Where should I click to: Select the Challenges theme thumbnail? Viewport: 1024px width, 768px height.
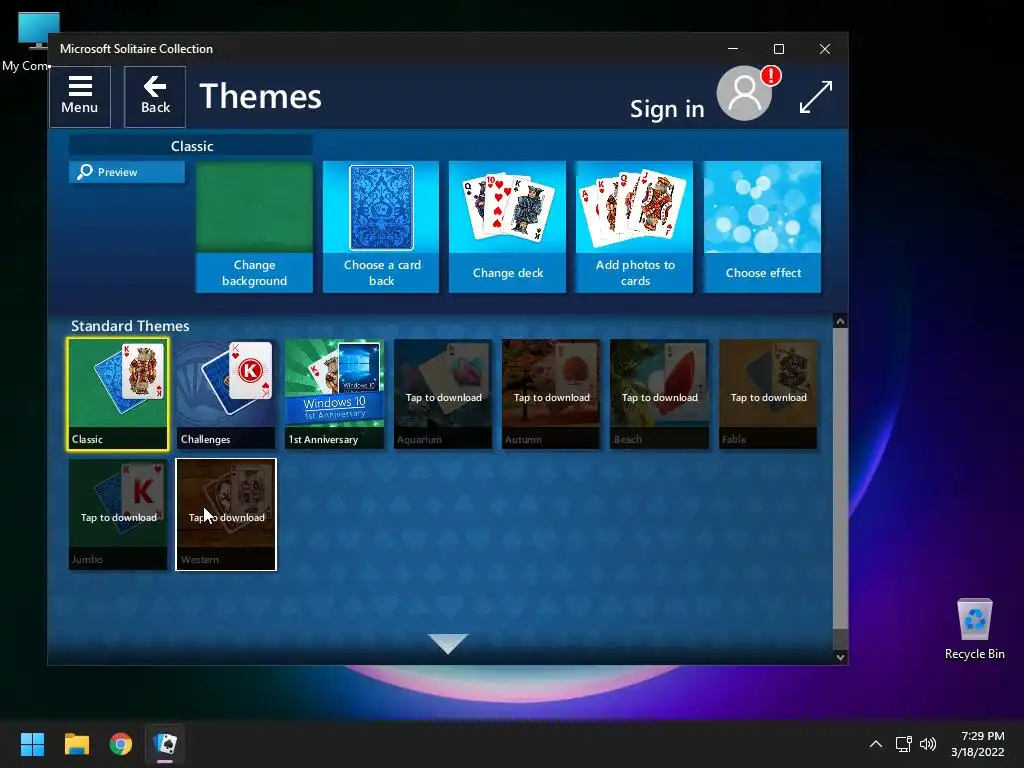[x=226, y=394]
